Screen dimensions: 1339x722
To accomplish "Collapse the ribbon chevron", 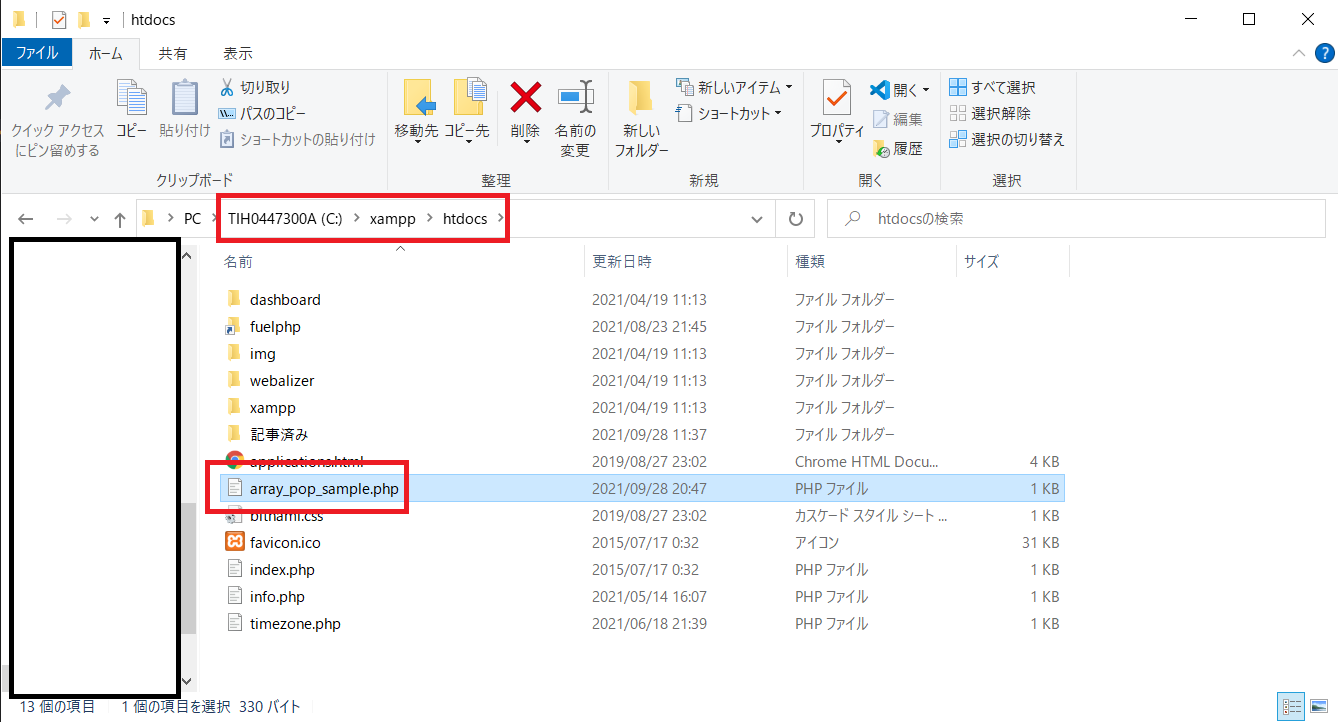I will point(1298,53).
